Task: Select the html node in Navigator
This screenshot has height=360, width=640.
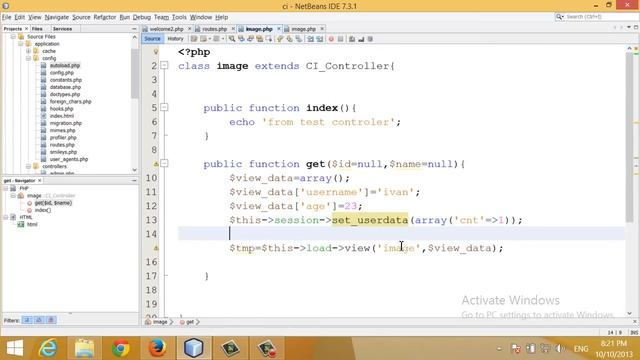Action: (x=32, y=224)
